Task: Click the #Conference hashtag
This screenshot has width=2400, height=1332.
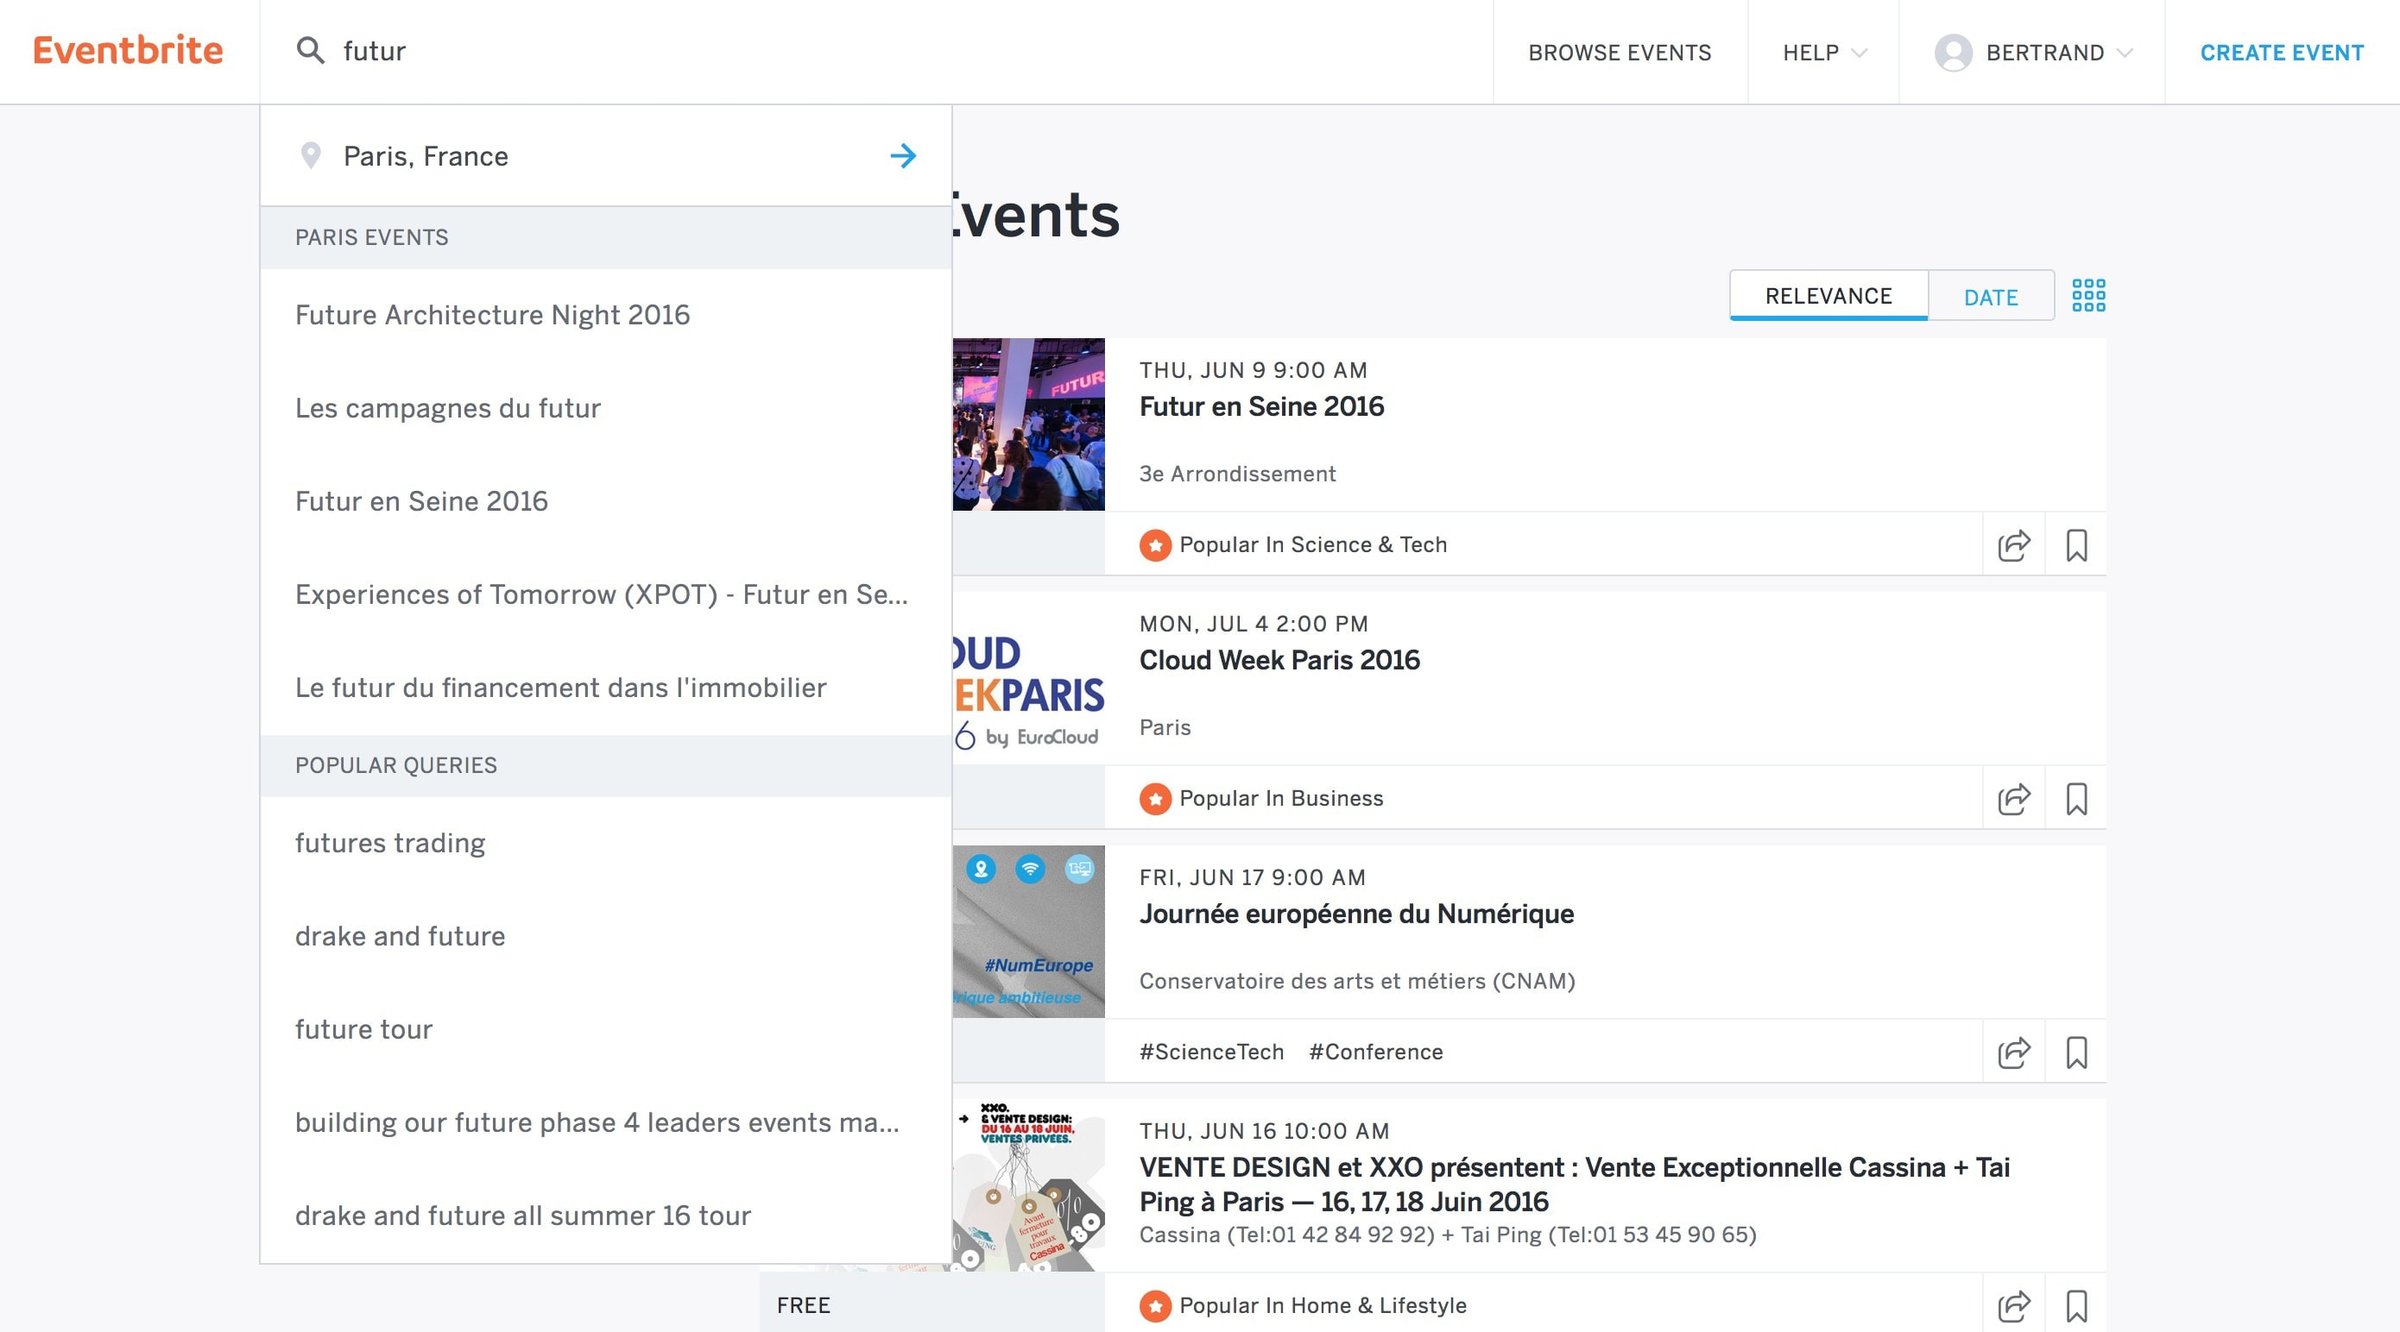Action: [x=1376, y=1052]
